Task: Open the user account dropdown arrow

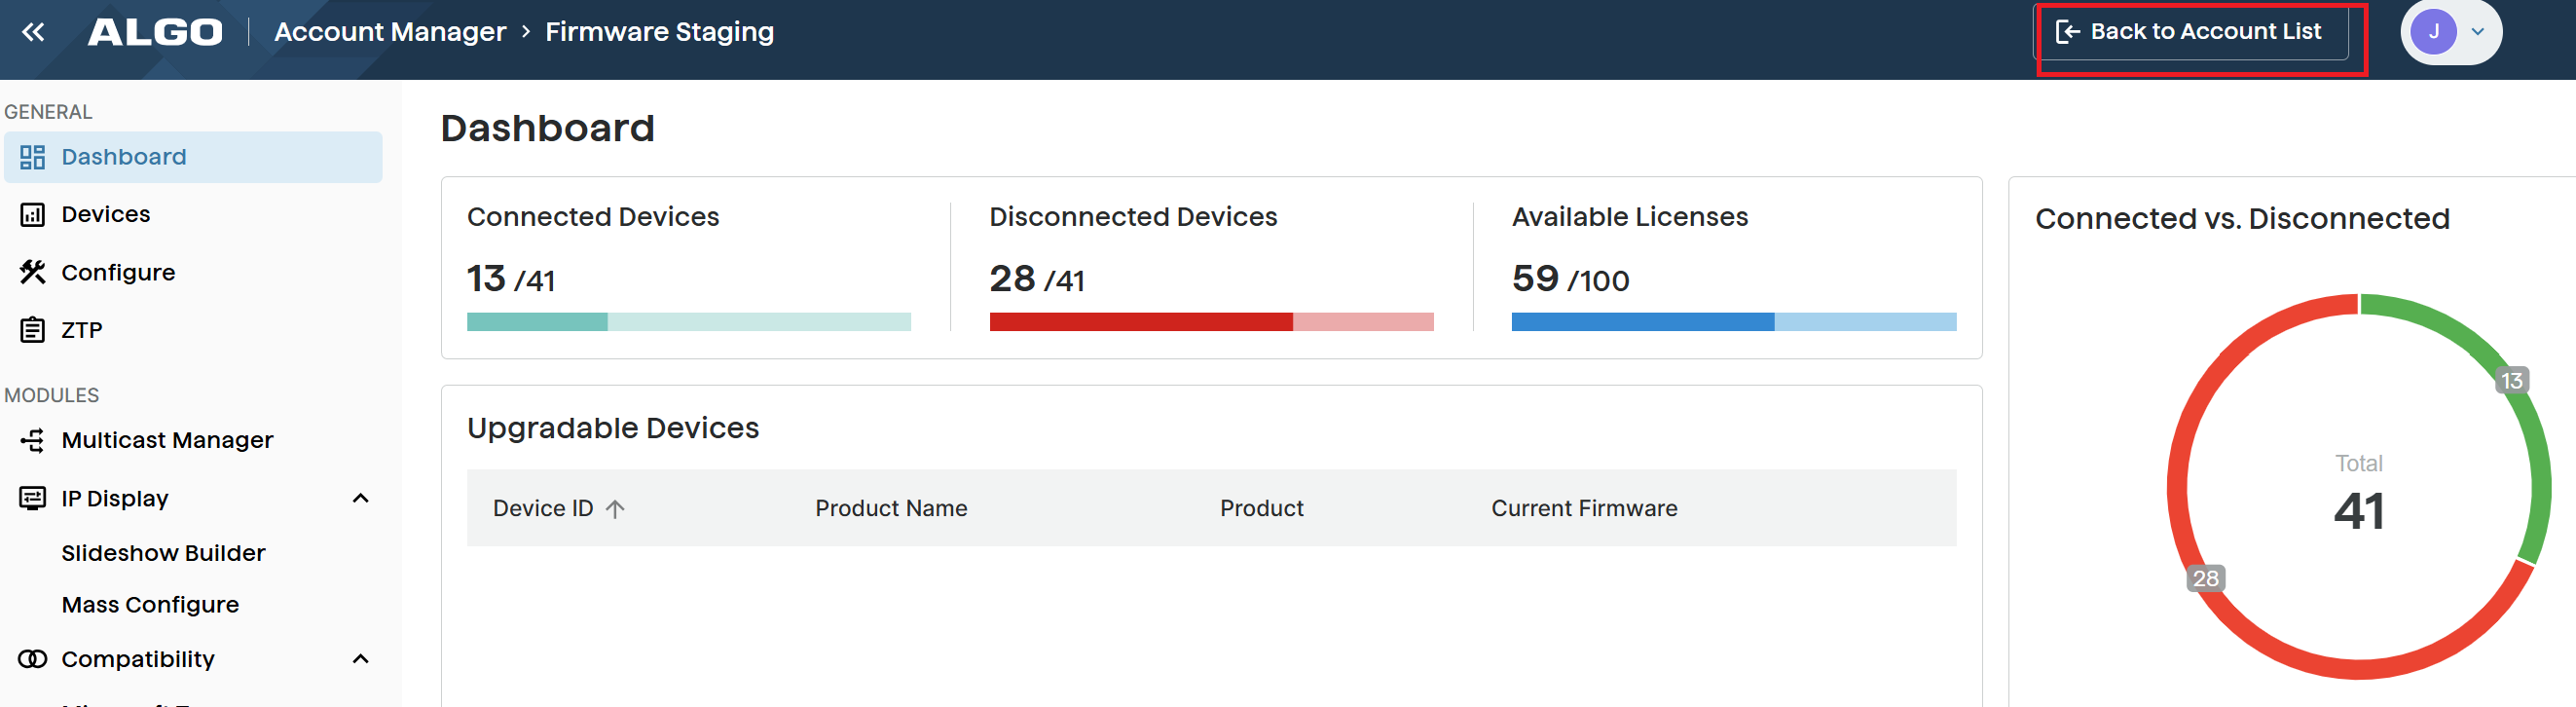Action: pyautogui.click(x=2478, y=32)
